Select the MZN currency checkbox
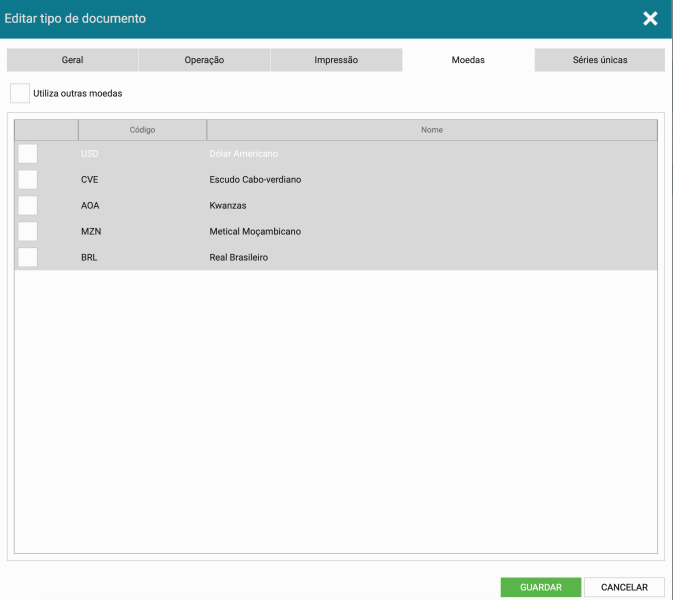 point(28,232)
